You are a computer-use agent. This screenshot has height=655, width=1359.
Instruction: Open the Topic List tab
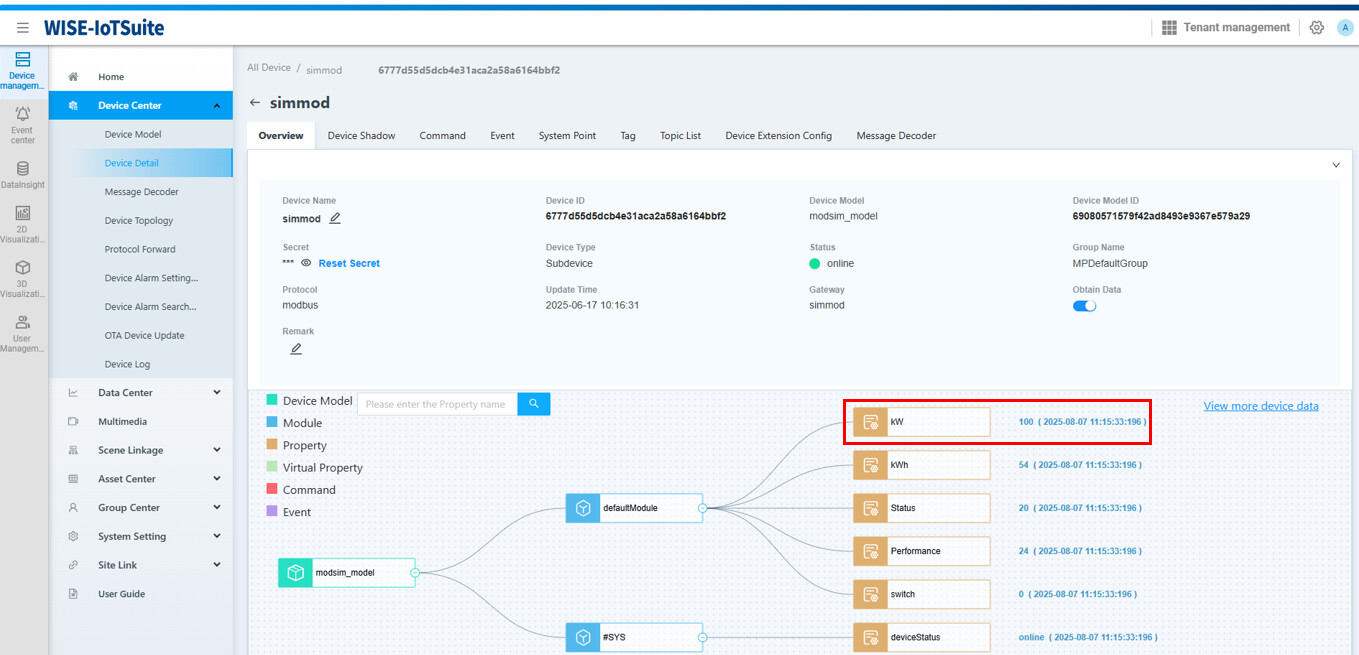[680, 136]
